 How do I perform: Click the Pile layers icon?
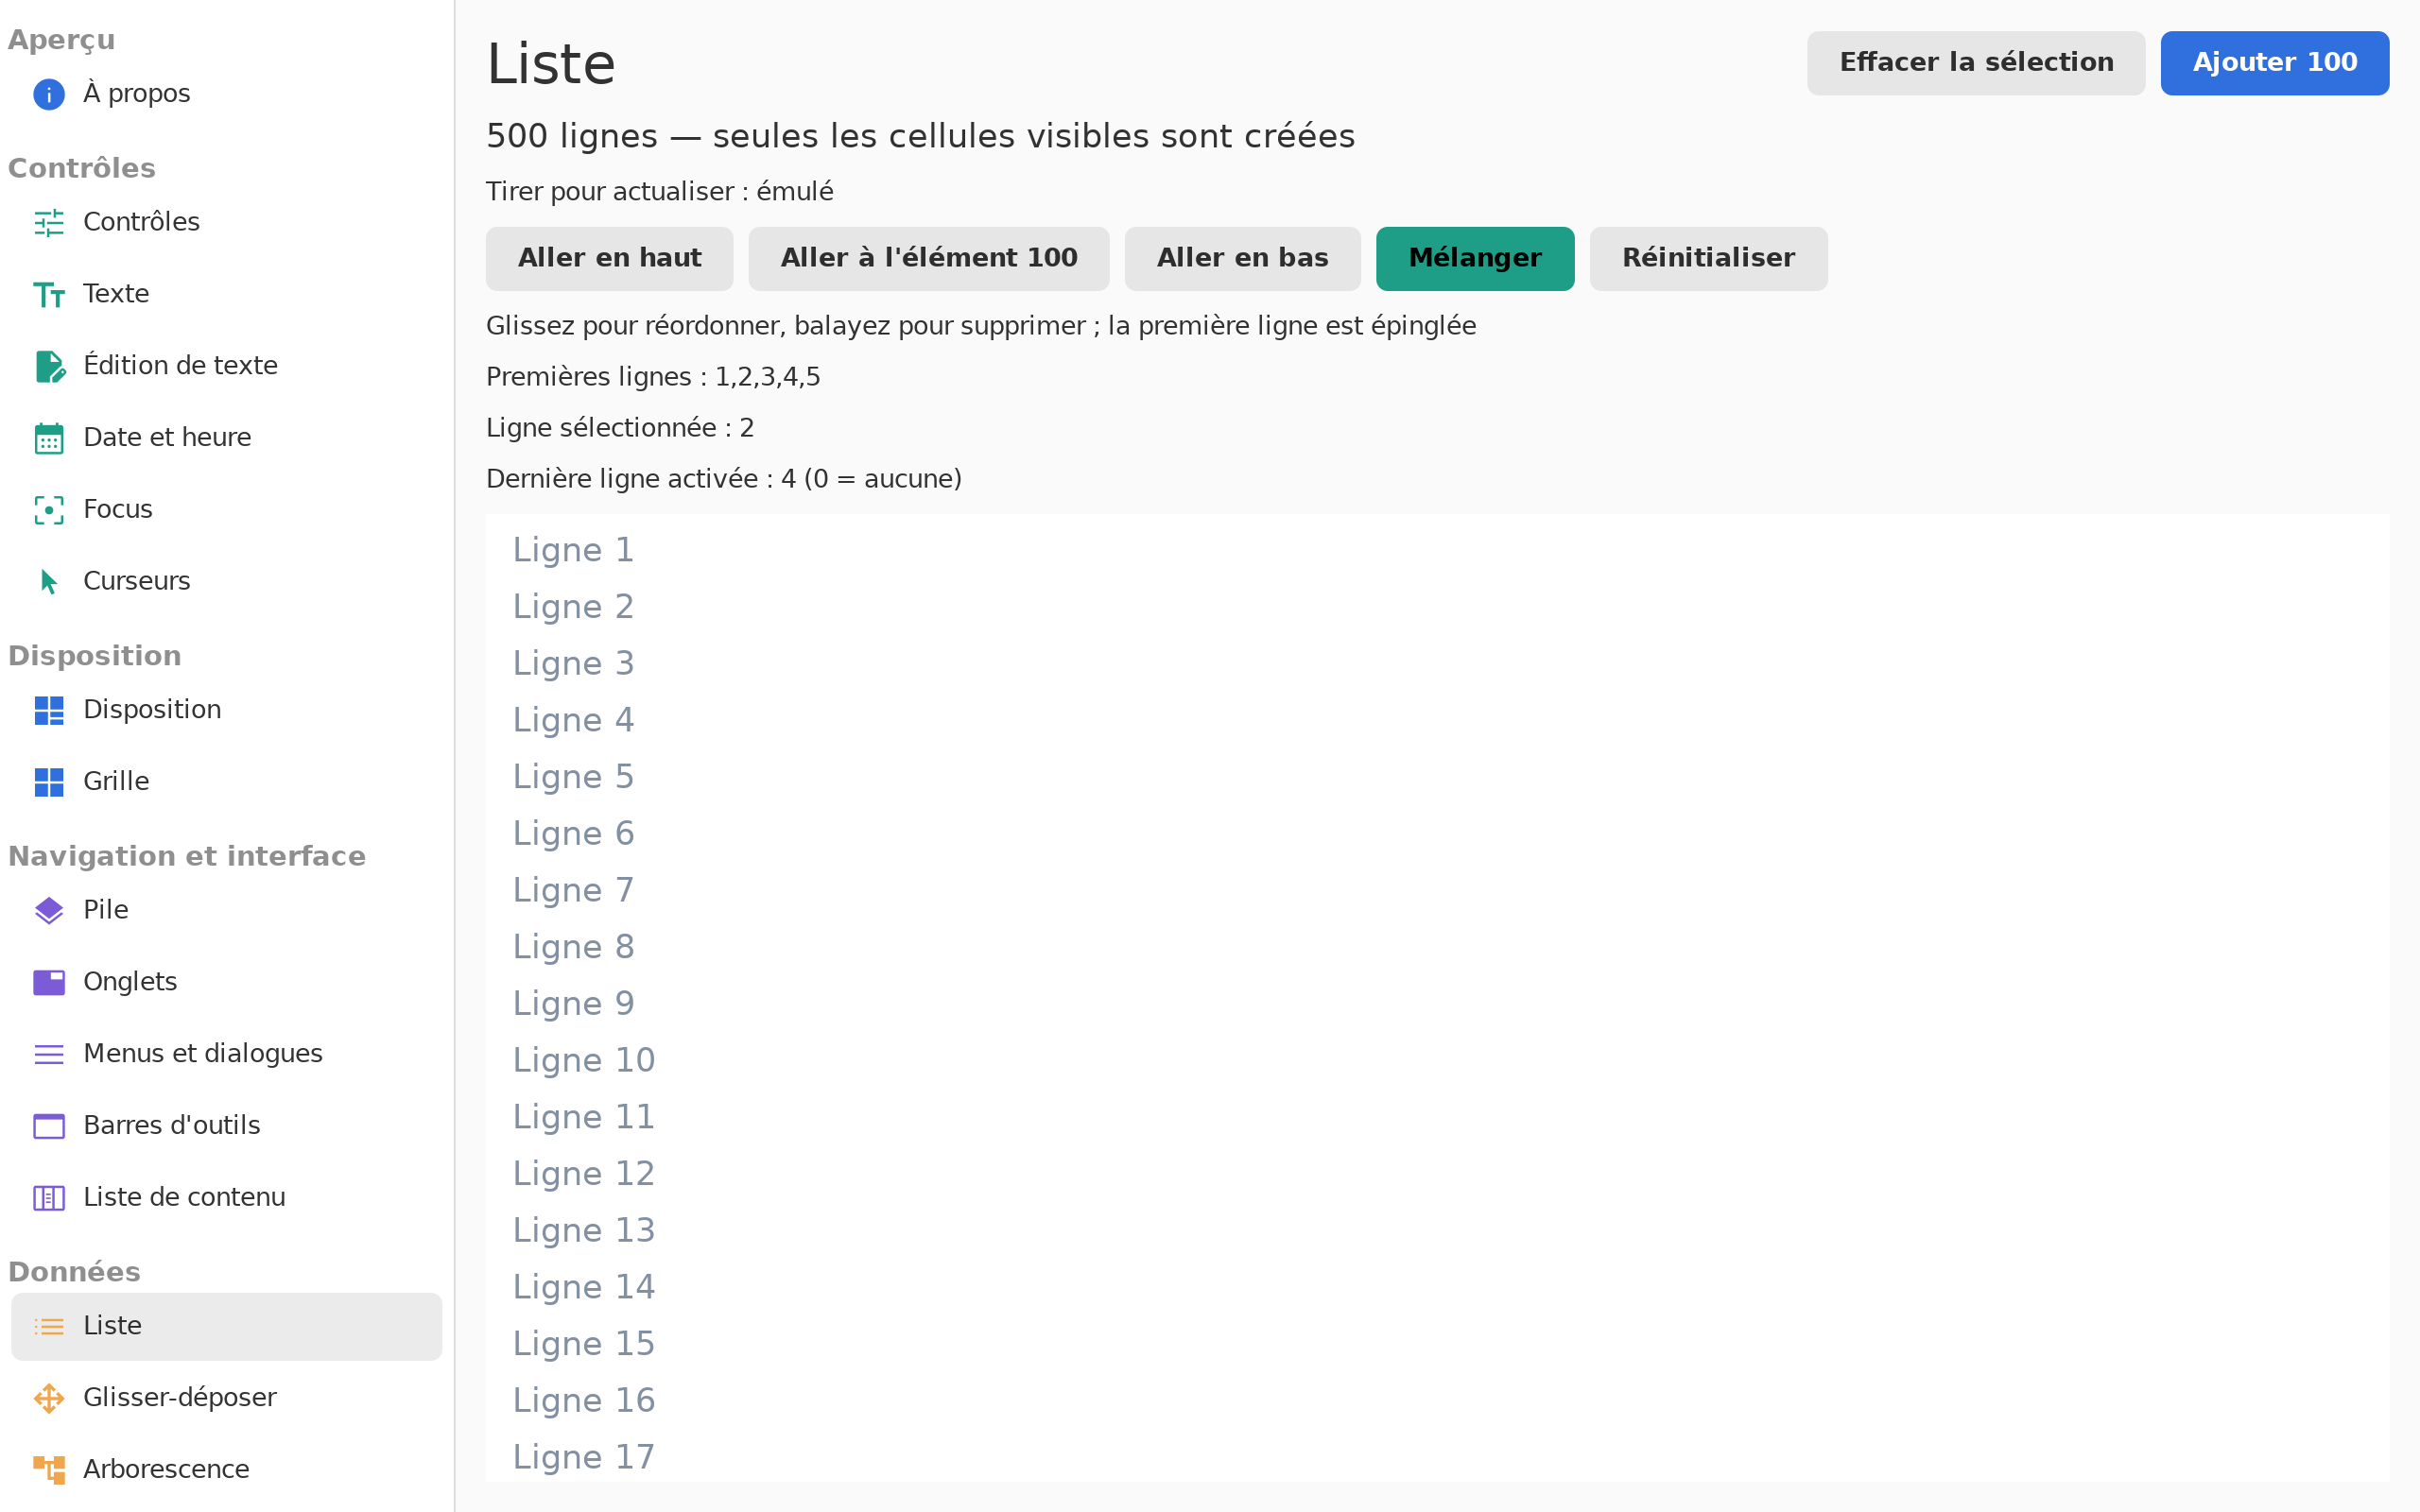(x=49, y=911)
